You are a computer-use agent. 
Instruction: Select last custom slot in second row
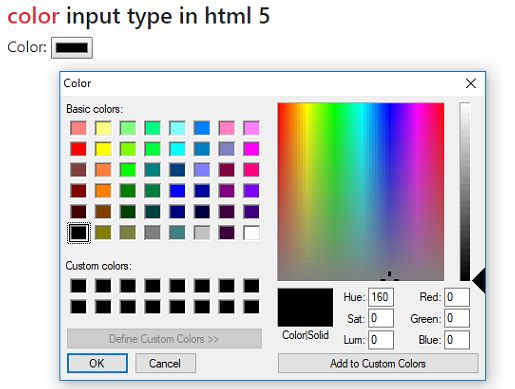(x=251, y=307)
